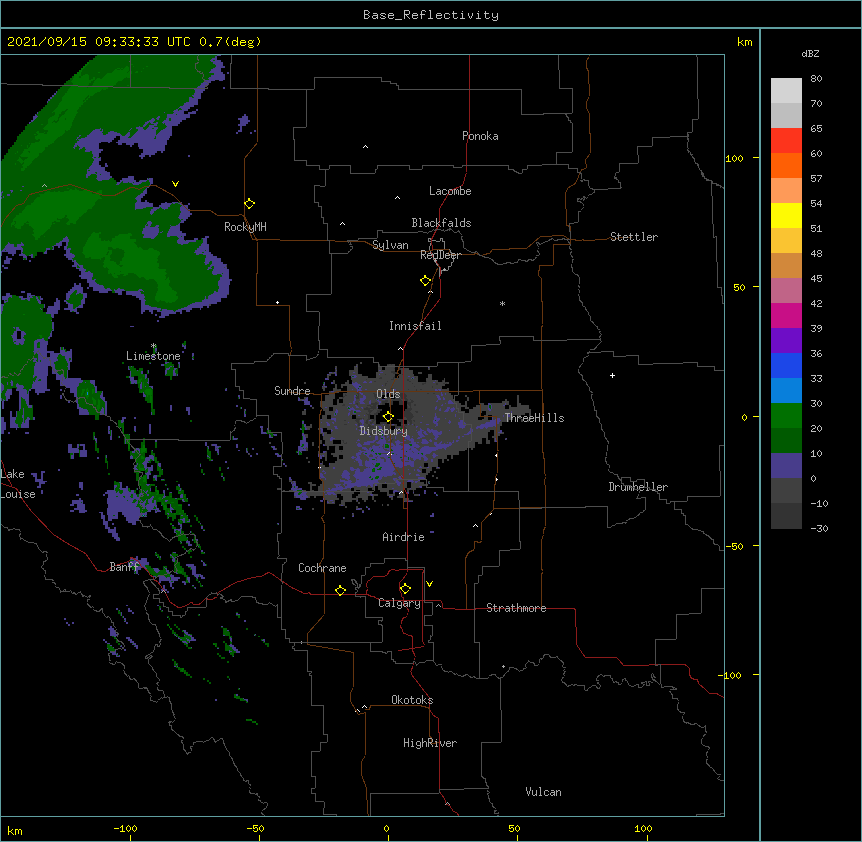Pick the violet swatch between 39 and 36
This screenshot has height=842, width=862.
tap(786, 341)
